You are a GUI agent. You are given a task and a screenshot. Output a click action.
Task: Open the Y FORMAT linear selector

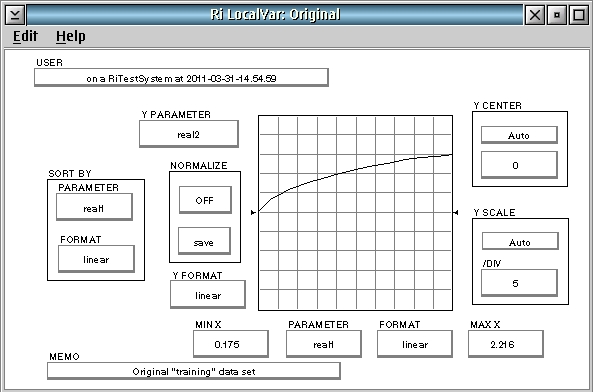point(208,294)
